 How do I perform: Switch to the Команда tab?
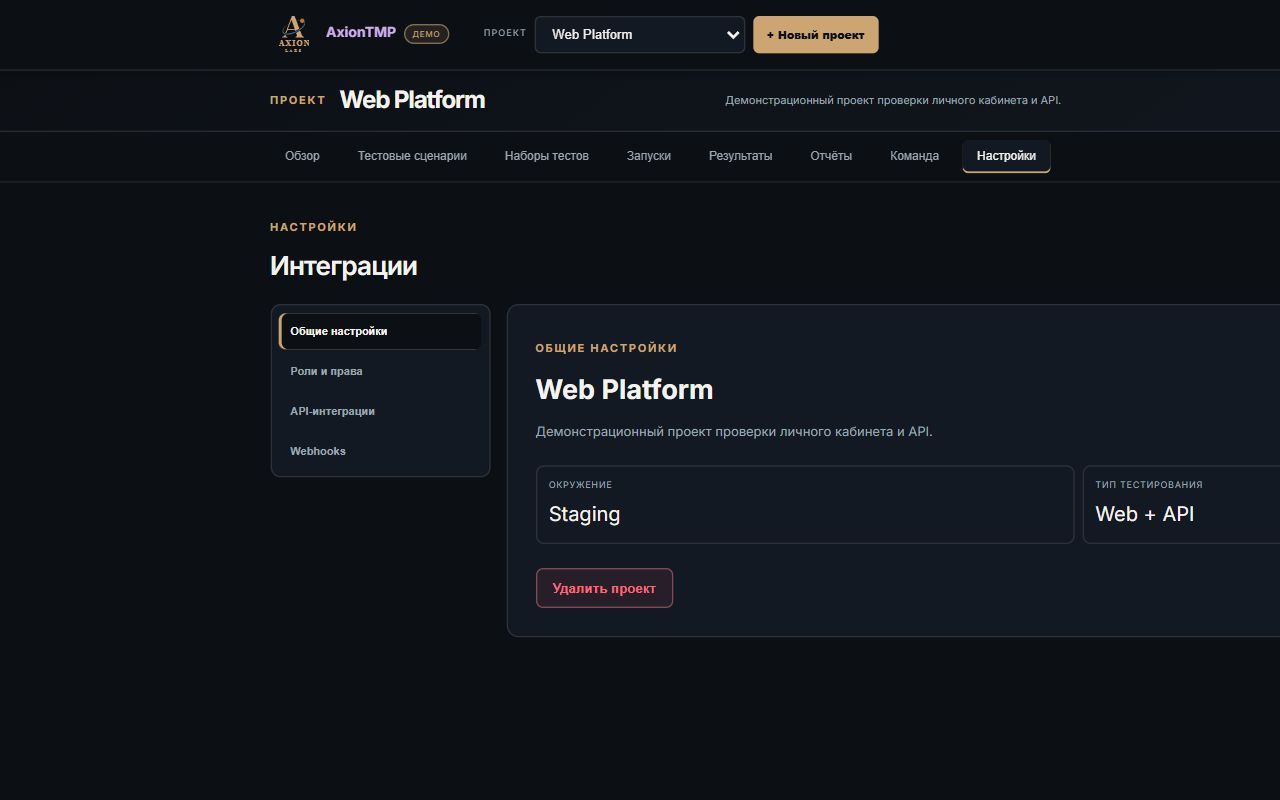[915, 156]
